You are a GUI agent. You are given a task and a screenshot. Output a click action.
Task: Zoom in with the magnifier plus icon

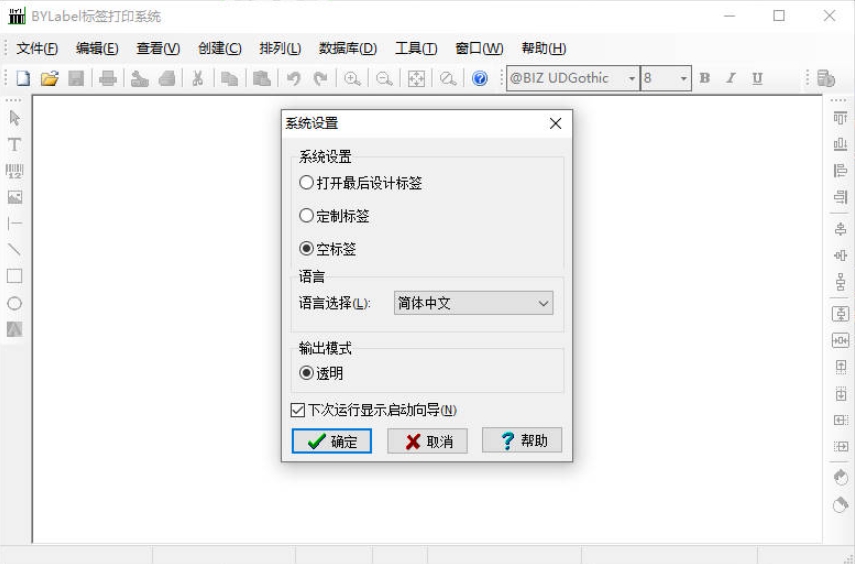click(352, 79)
